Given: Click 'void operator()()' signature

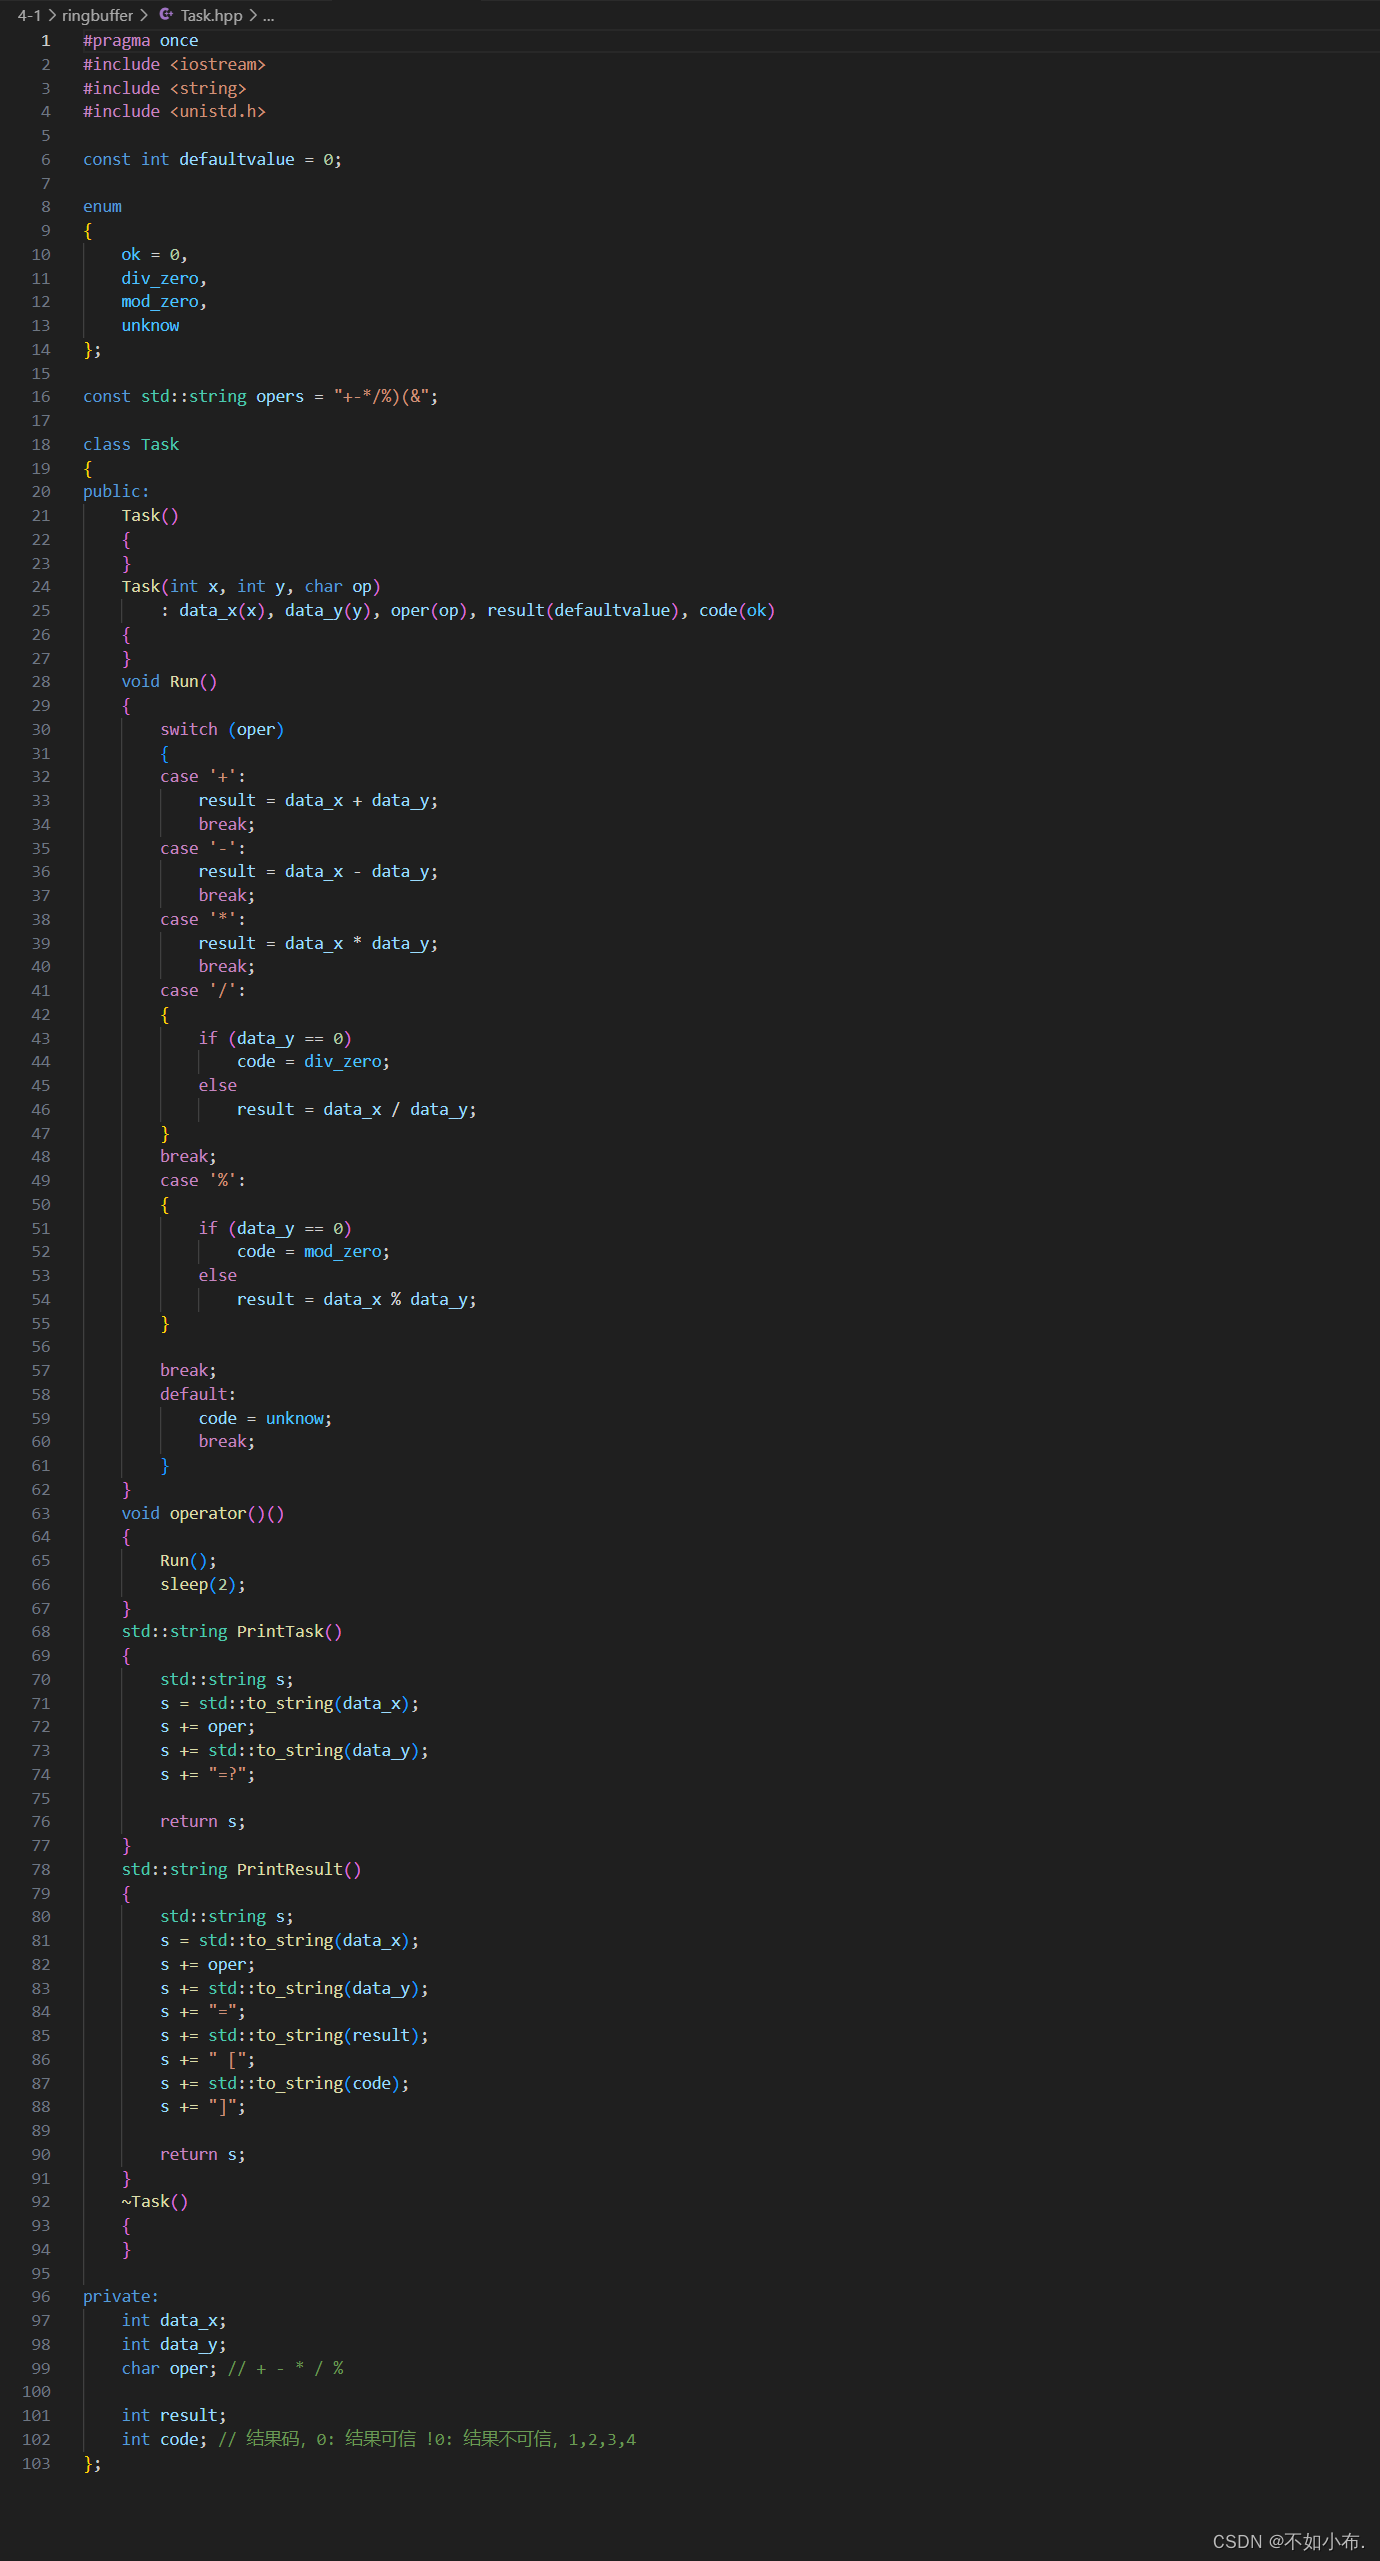Looking at the screenshot, I should pos(203,1514).
